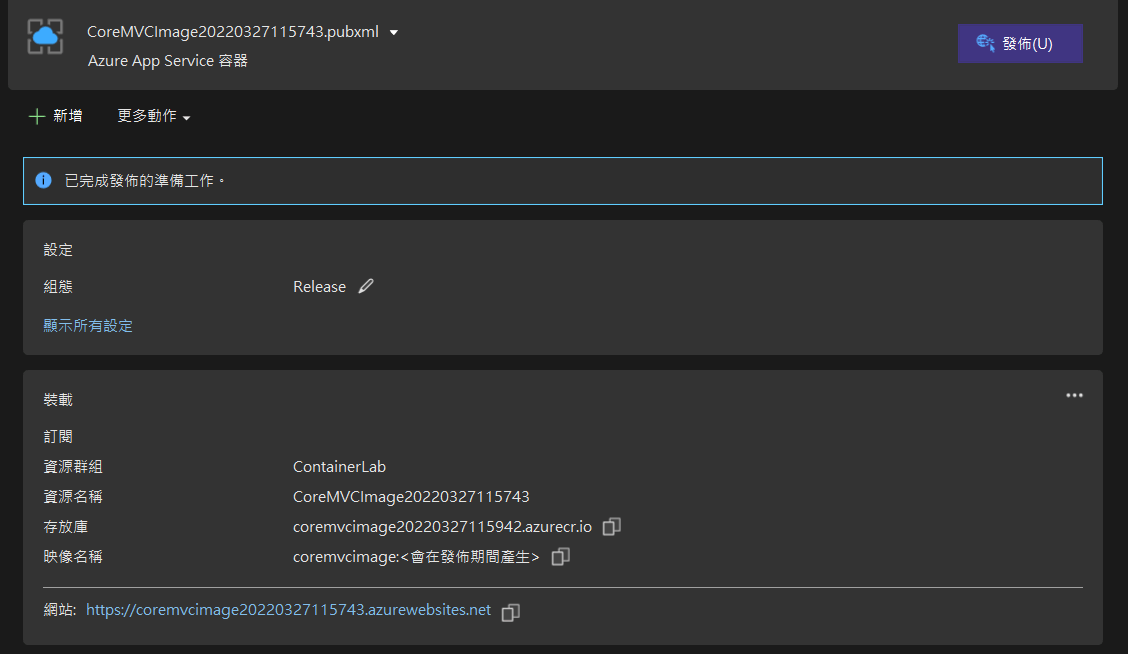Open the CoreMVCImage pubxml profile dropdown
The width and height of the screenshot is (1128, 654).
point(394,32)
